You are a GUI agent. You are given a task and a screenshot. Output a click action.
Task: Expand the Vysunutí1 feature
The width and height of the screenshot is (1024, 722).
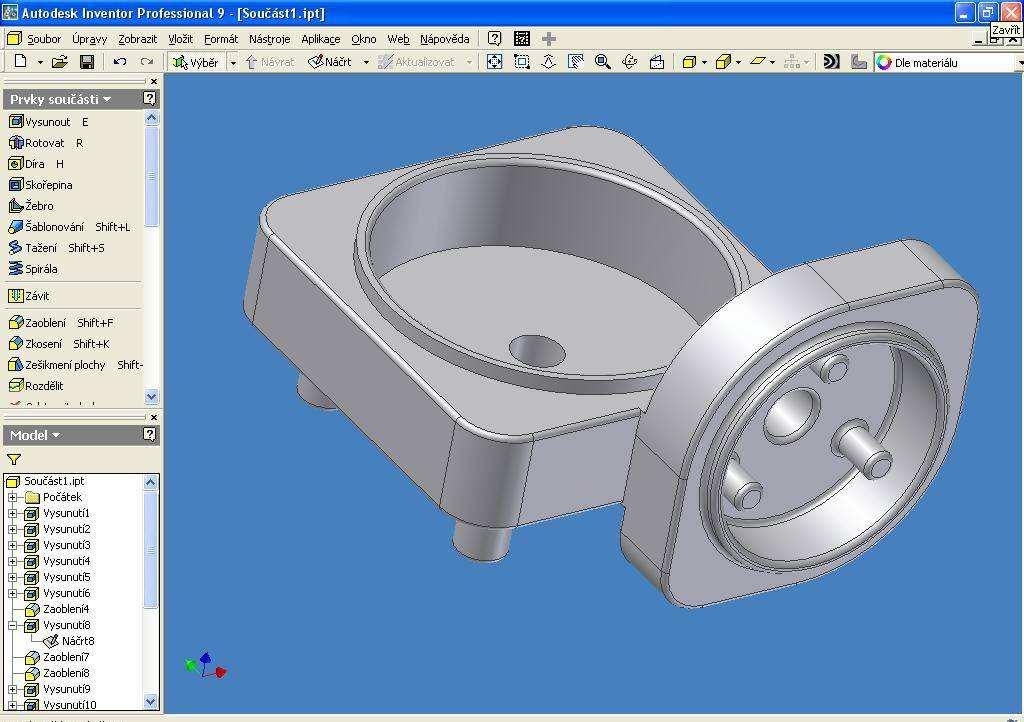tap(12, 513)
